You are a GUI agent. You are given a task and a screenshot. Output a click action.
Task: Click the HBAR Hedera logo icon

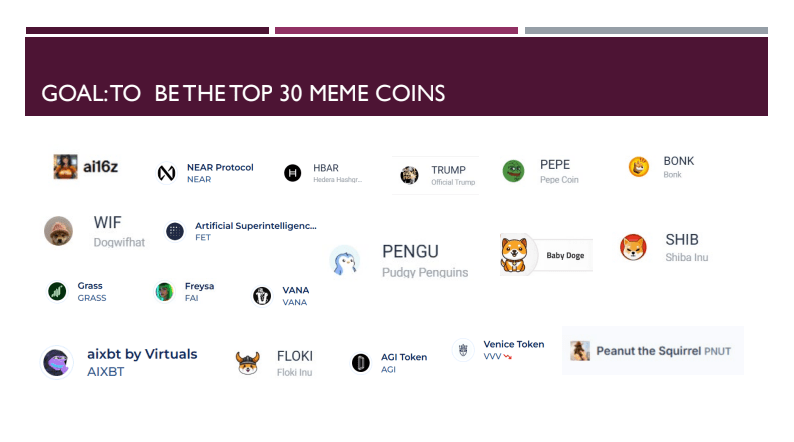tap(293, 173)
